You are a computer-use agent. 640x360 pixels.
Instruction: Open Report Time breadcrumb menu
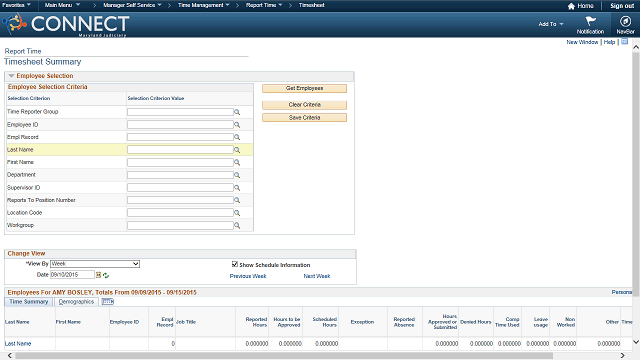tap(264, 5)
